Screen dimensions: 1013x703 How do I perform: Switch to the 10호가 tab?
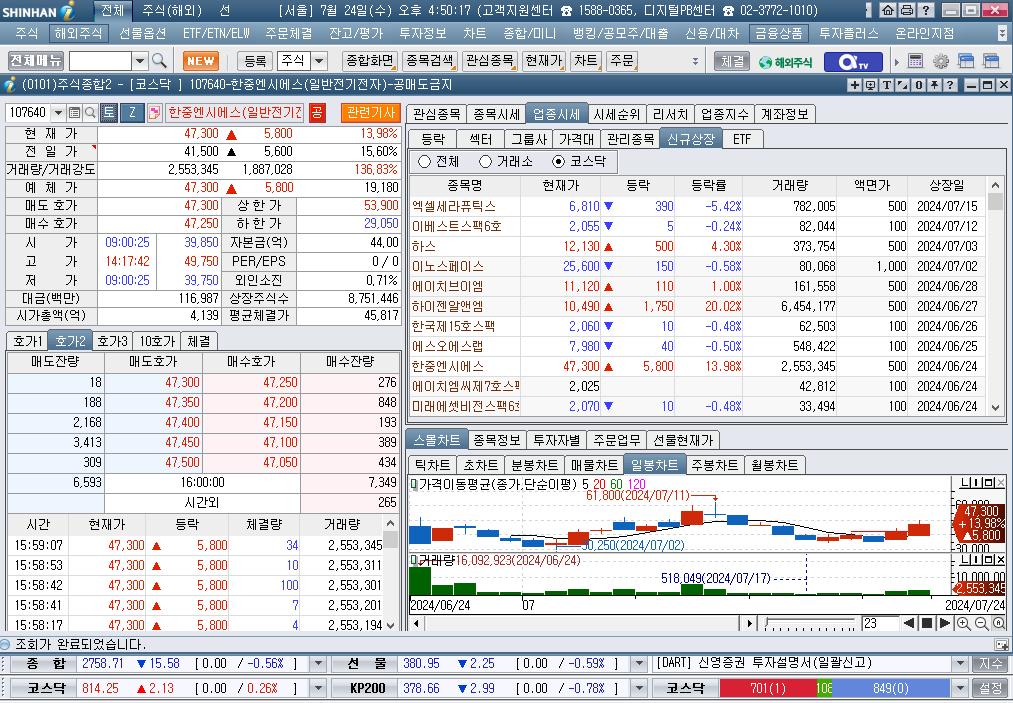(158, 341)
